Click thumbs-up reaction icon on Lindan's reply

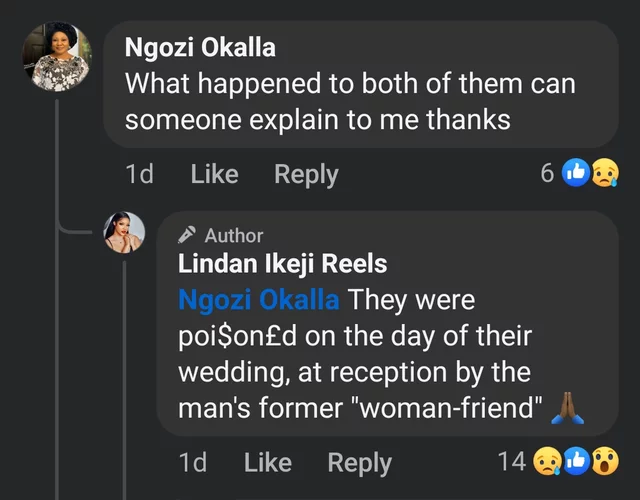[x=575, y=461]
